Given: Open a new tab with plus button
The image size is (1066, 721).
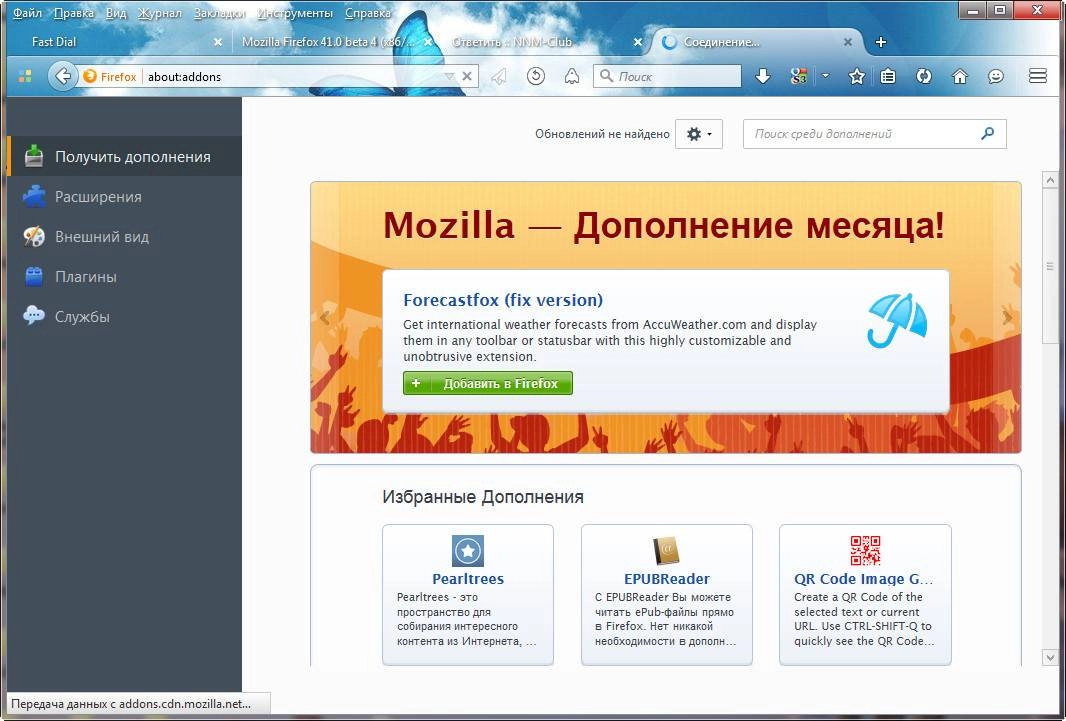Looking at the screenshot, I should tap(881, 42).
